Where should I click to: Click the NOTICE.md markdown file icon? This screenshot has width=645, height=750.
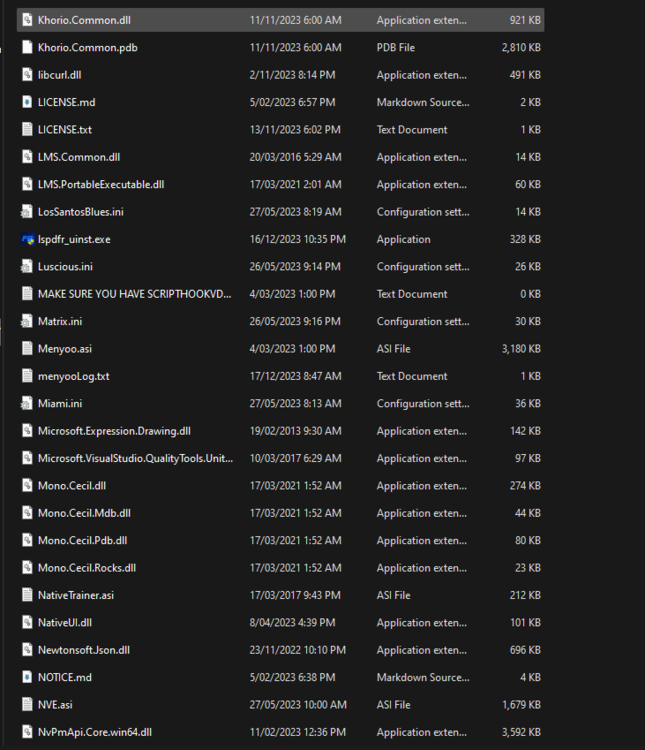27,677
